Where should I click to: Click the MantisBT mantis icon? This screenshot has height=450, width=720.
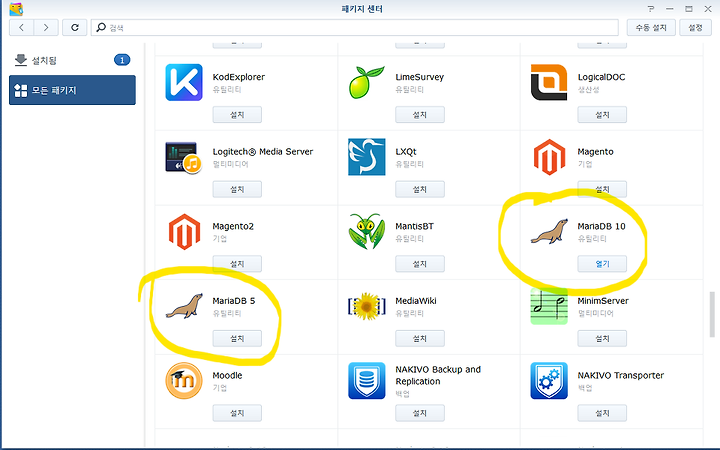pyautogui.click(x=366, y=231)
